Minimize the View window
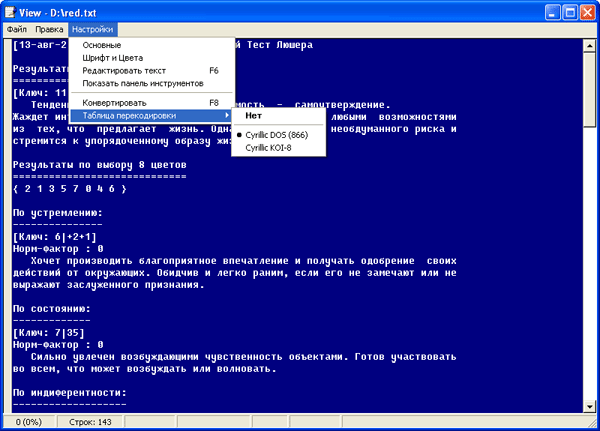 (x=552, y=13)
